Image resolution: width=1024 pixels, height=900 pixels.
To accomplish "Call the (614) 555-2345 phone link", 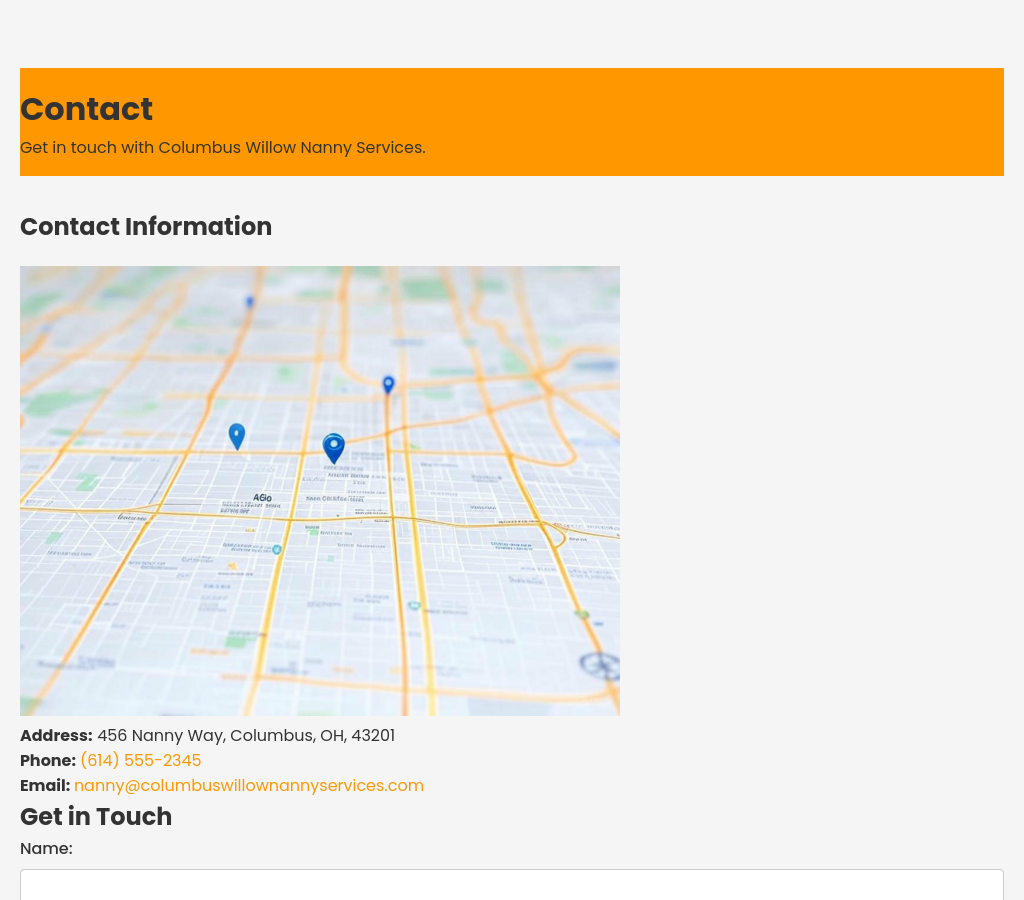I will coord(140,760).
